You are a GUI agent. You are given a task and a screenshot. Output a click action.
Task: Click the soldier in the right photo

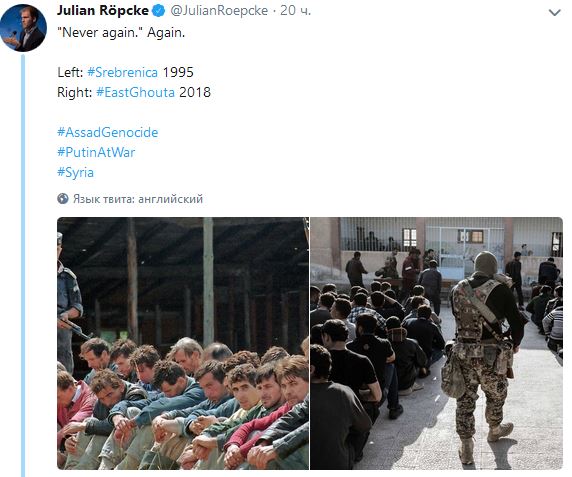[x=481, y=356]
